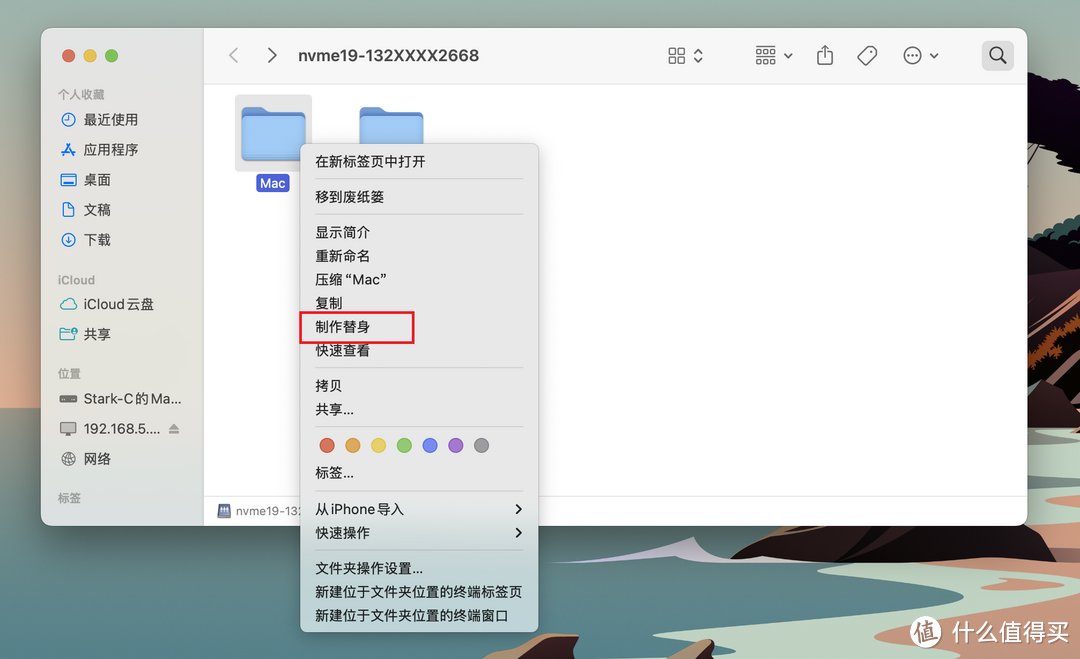Click the Share icon in the toolbar
This screenshot has width=1080, height=659.
click(x=824, y=55)
